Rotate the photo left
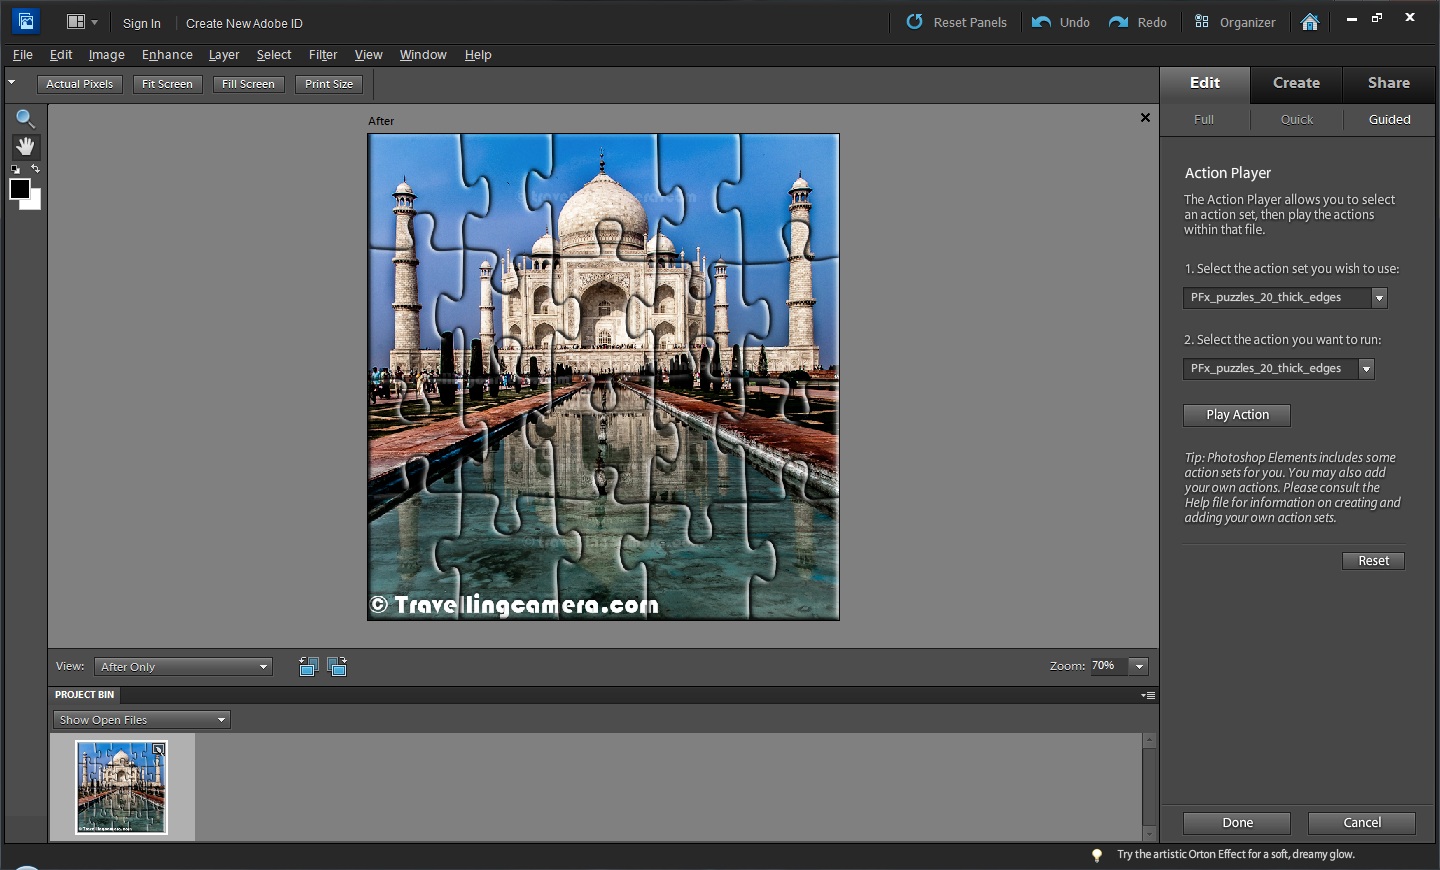 pyautogui.click(x=308, y=667)
